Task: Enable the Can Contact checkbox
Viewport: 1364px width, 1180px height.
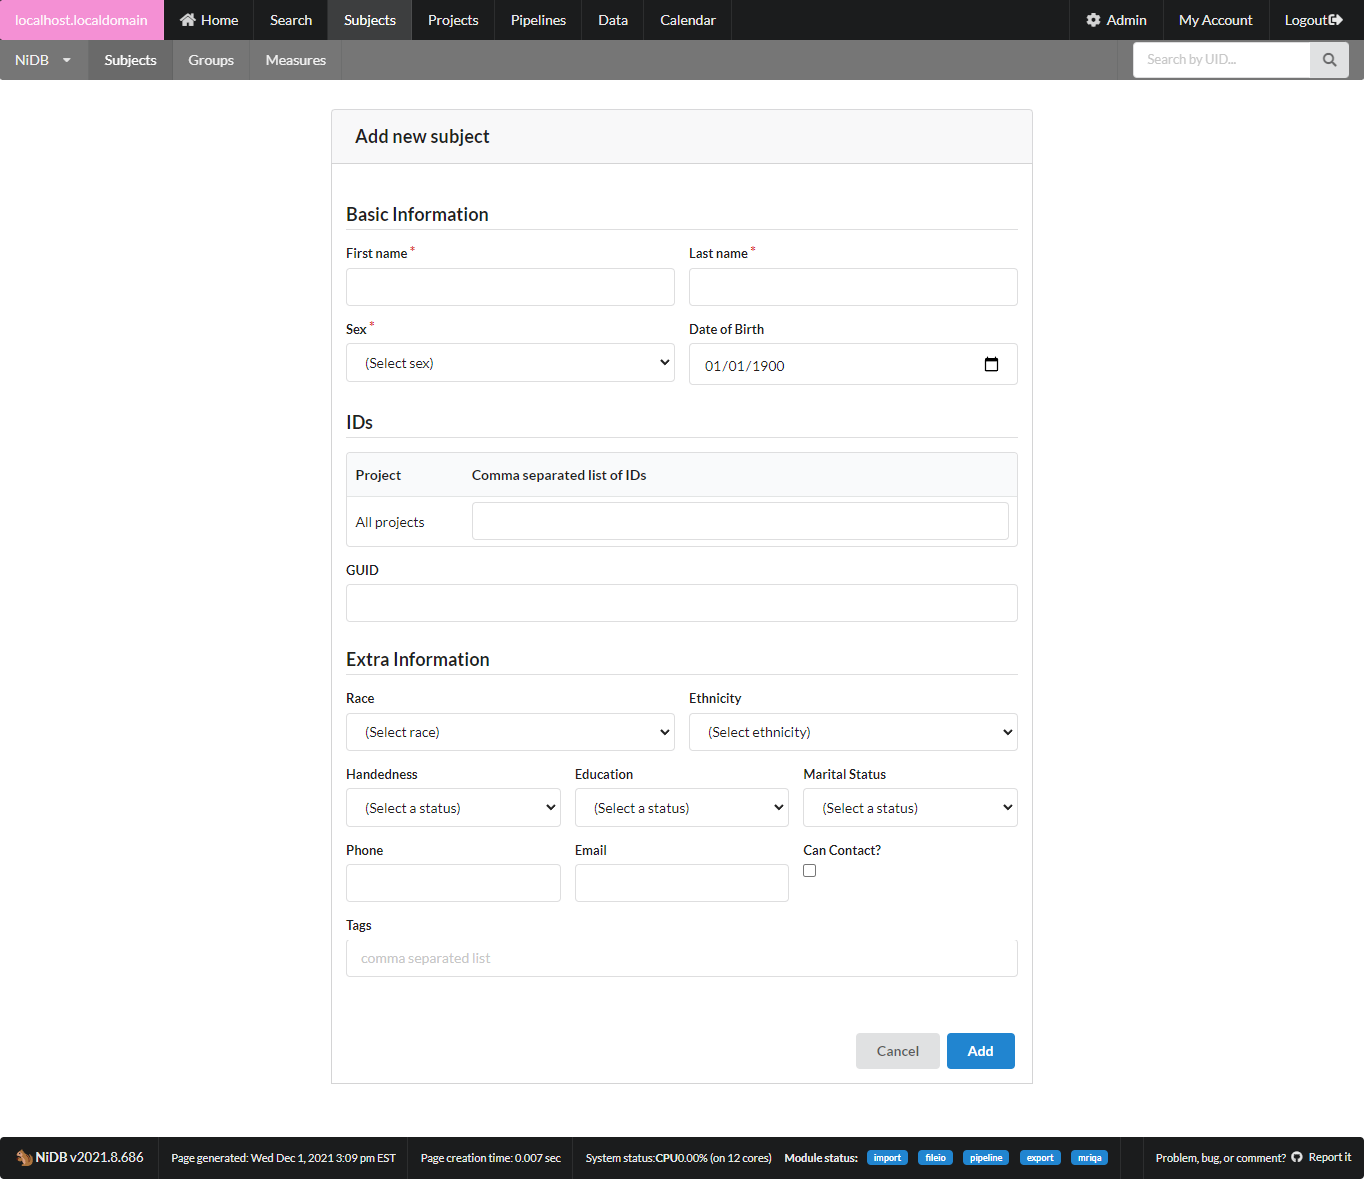Action: pos(810,871)
